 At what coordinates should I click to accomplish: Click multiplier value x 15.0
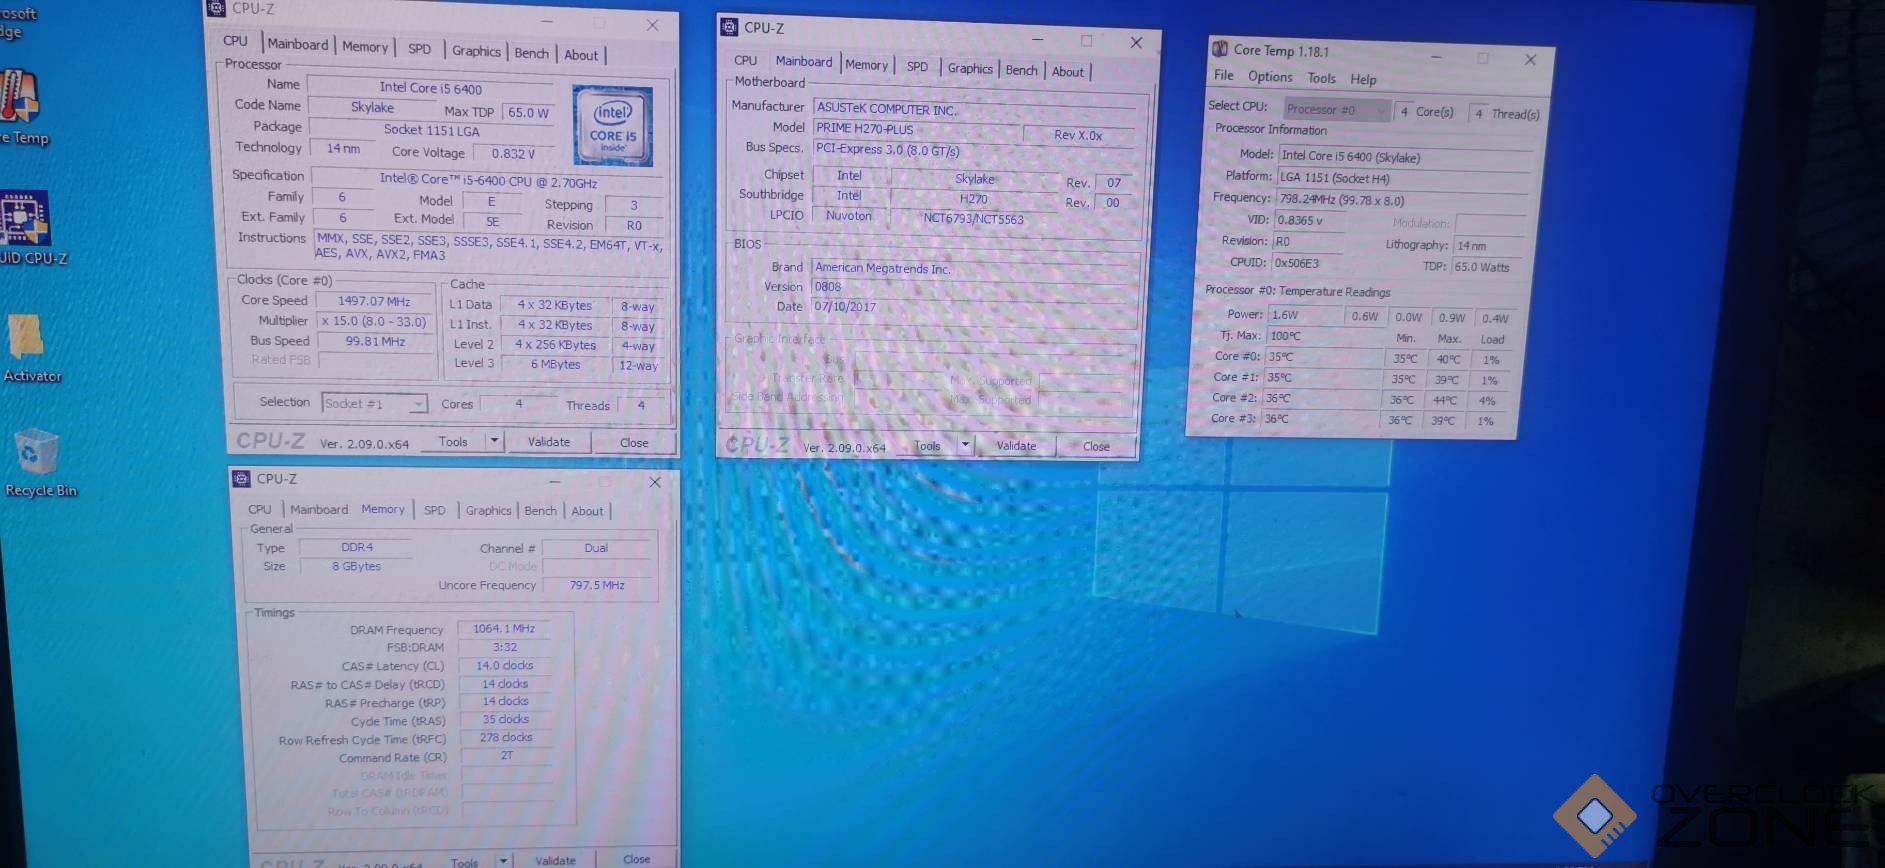point(375,321)
